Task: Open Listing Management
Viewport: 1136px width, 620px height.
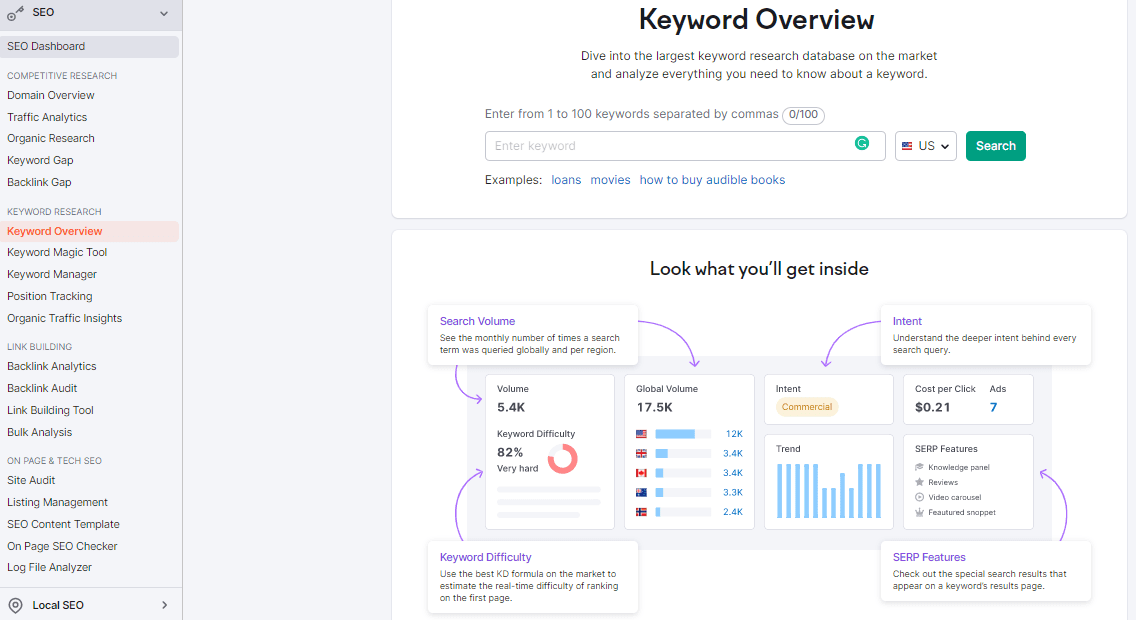Action: point(57,502)
